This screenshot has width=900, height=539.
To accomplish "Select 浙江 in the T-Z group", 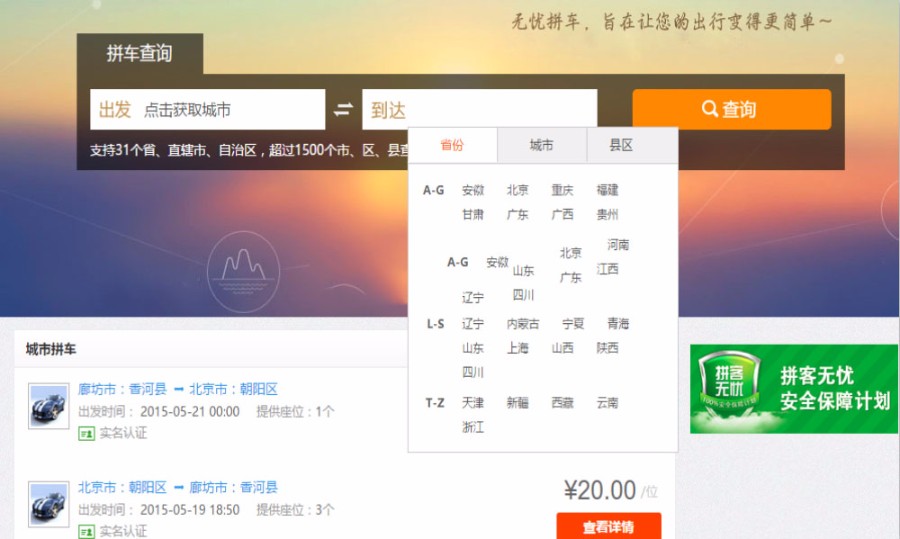I will click(x=472, y=428).
